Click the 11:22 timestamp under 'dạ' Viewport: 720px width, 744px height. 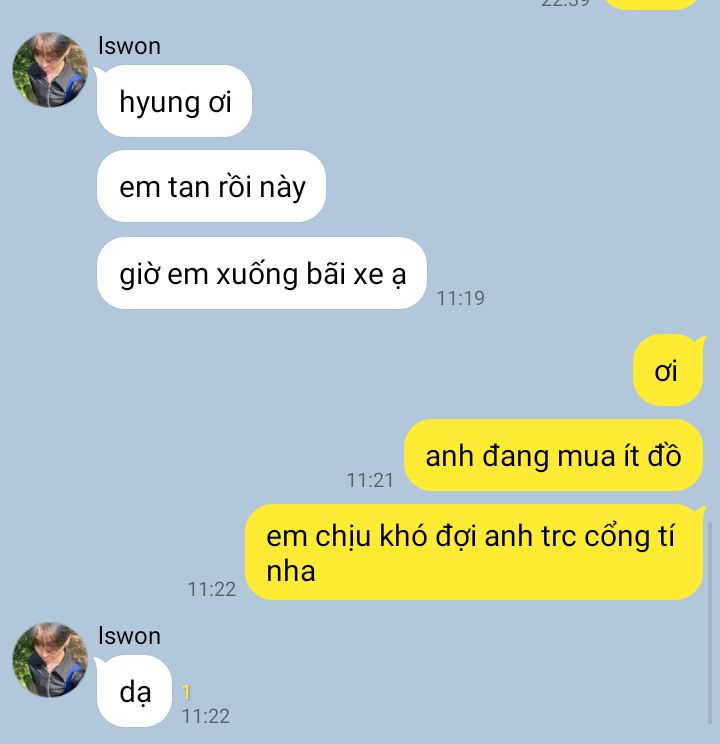point(206,716)
